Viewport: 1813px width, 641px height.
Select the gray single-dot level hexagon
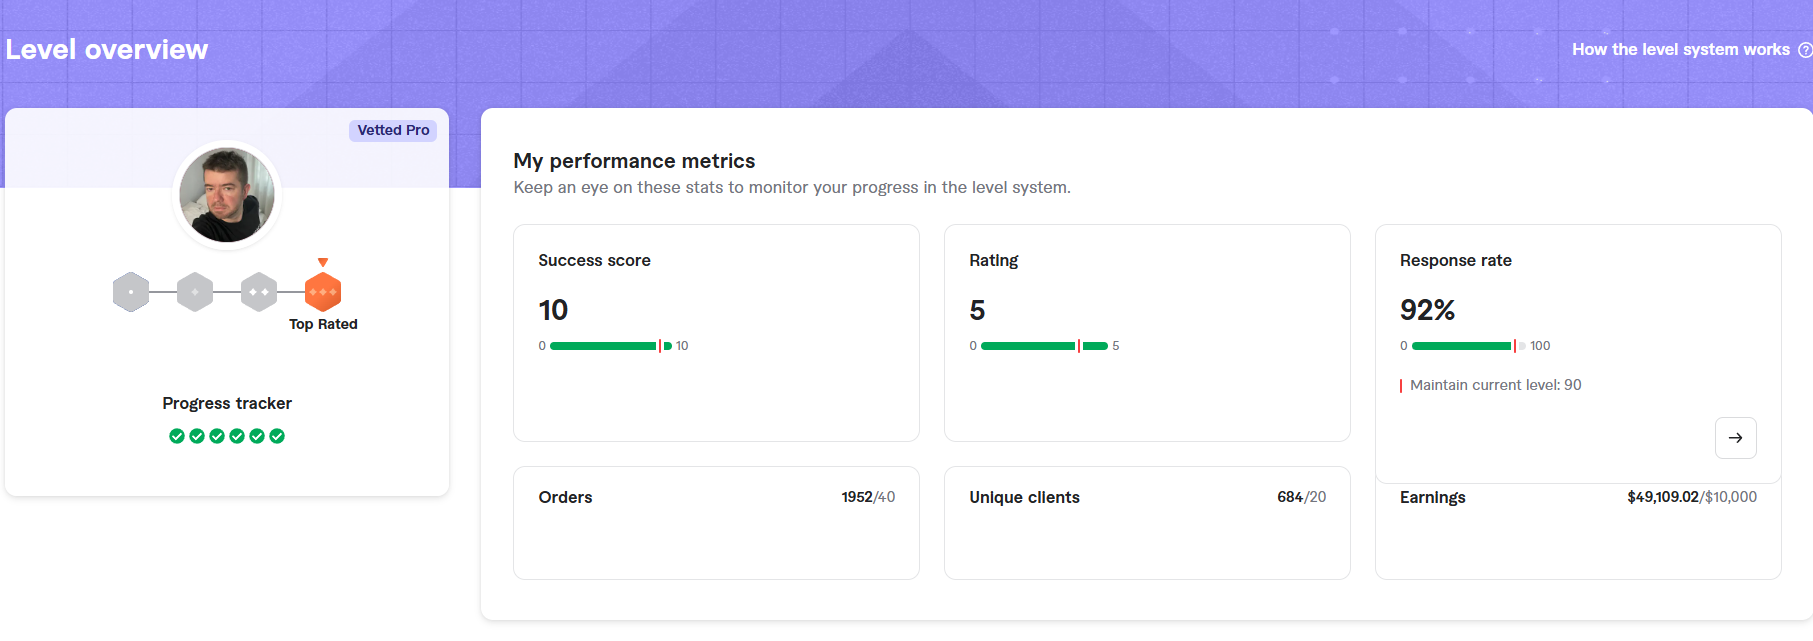tap(131, 292)
